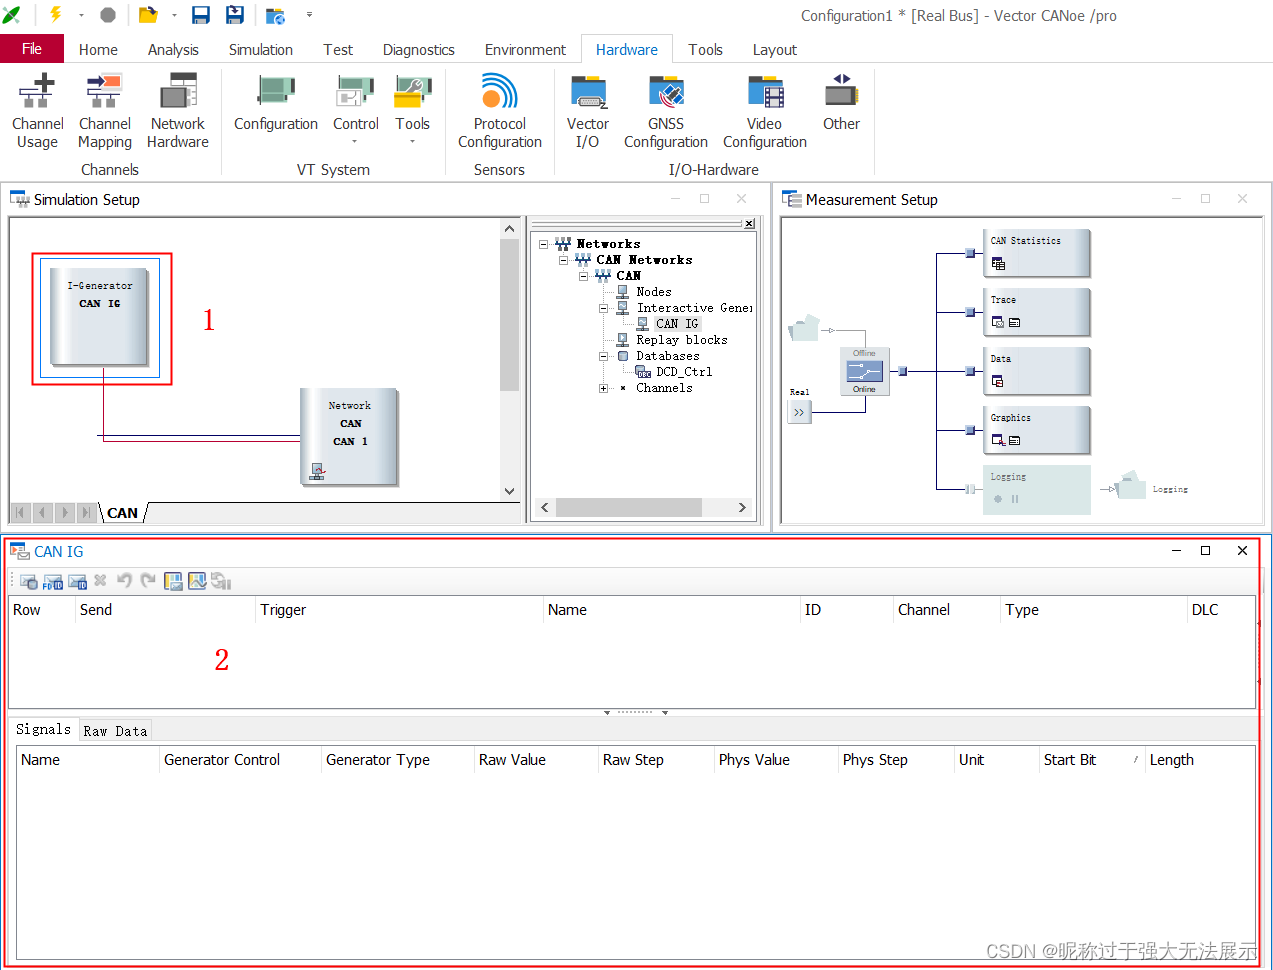
Task: Click Other I/O-Hardware icon
Action: point(841,104)
